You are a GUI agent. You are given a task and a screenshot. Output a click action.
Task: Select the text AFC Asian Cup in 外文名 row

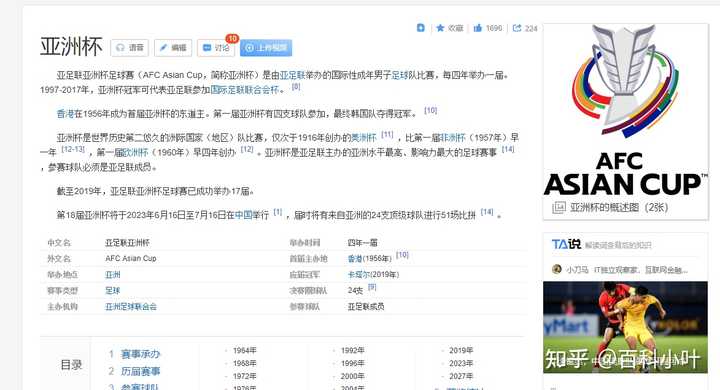click(131, 259)
